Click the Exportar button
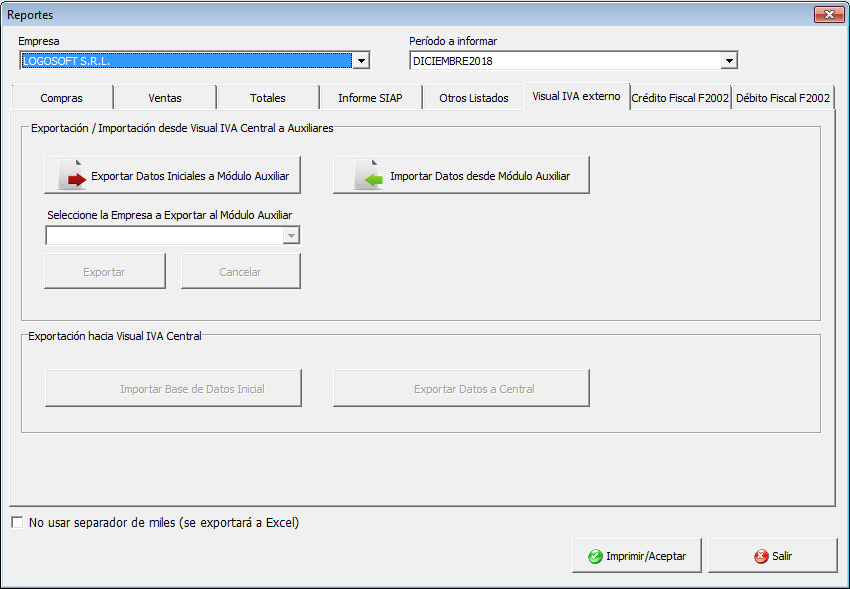850x589 pixels. (104, 272)
